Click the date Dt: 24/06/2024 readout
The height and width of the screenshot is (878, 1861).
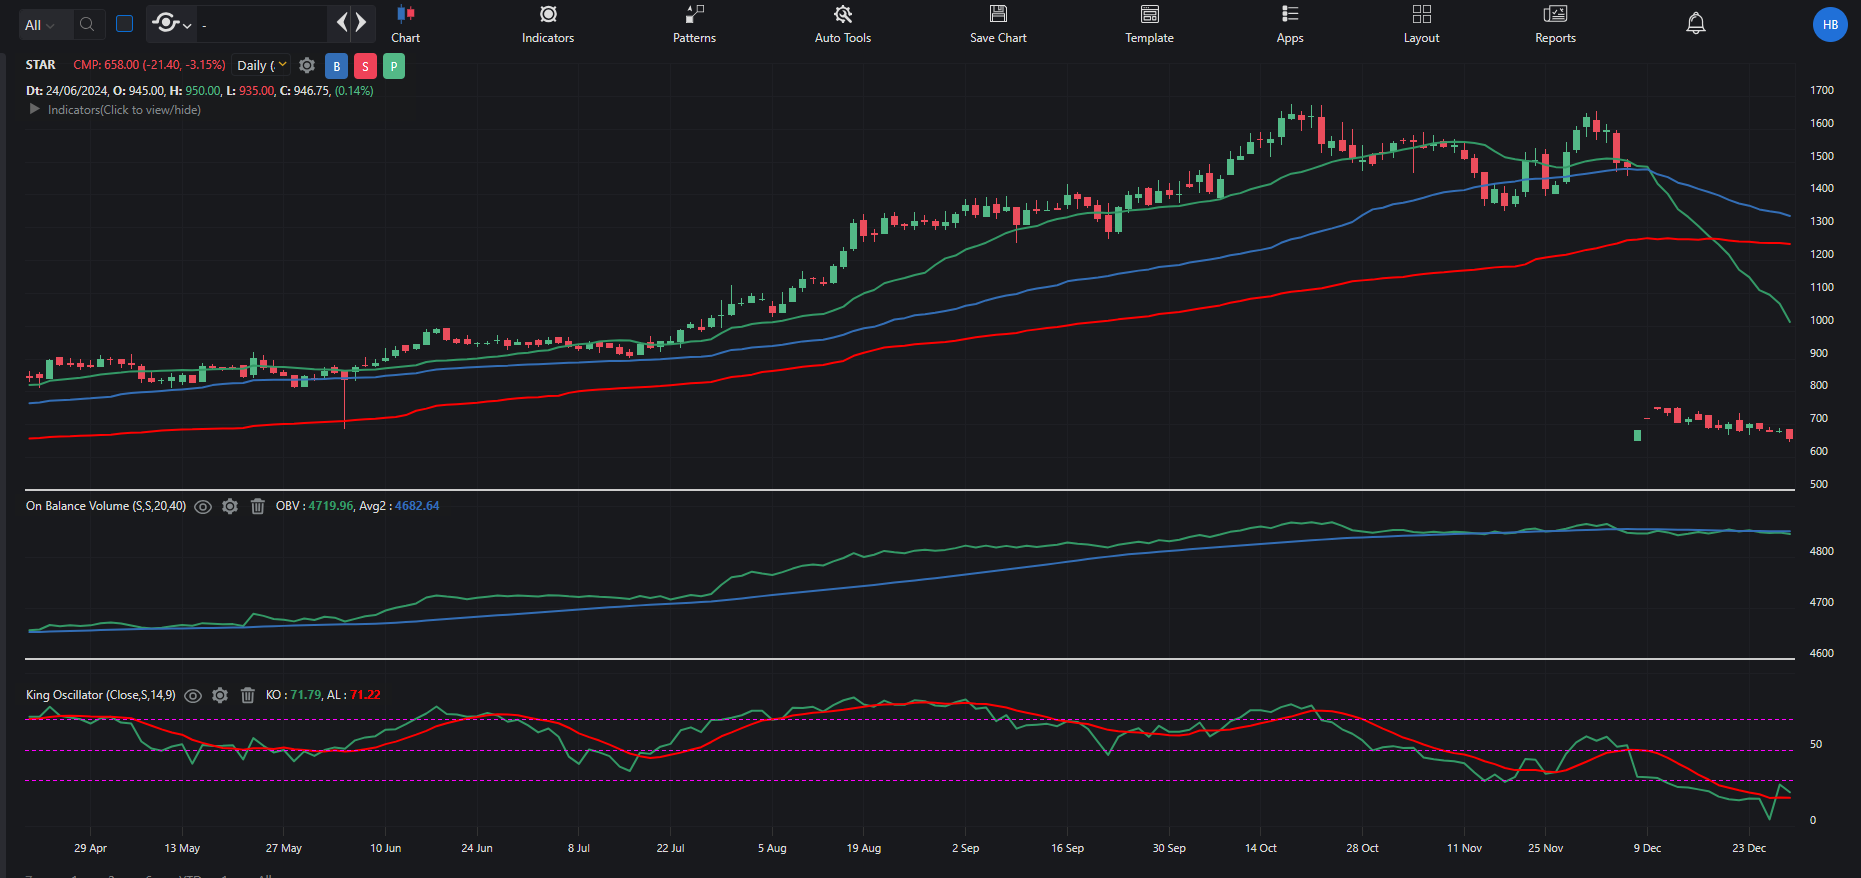tap(67, 91)
